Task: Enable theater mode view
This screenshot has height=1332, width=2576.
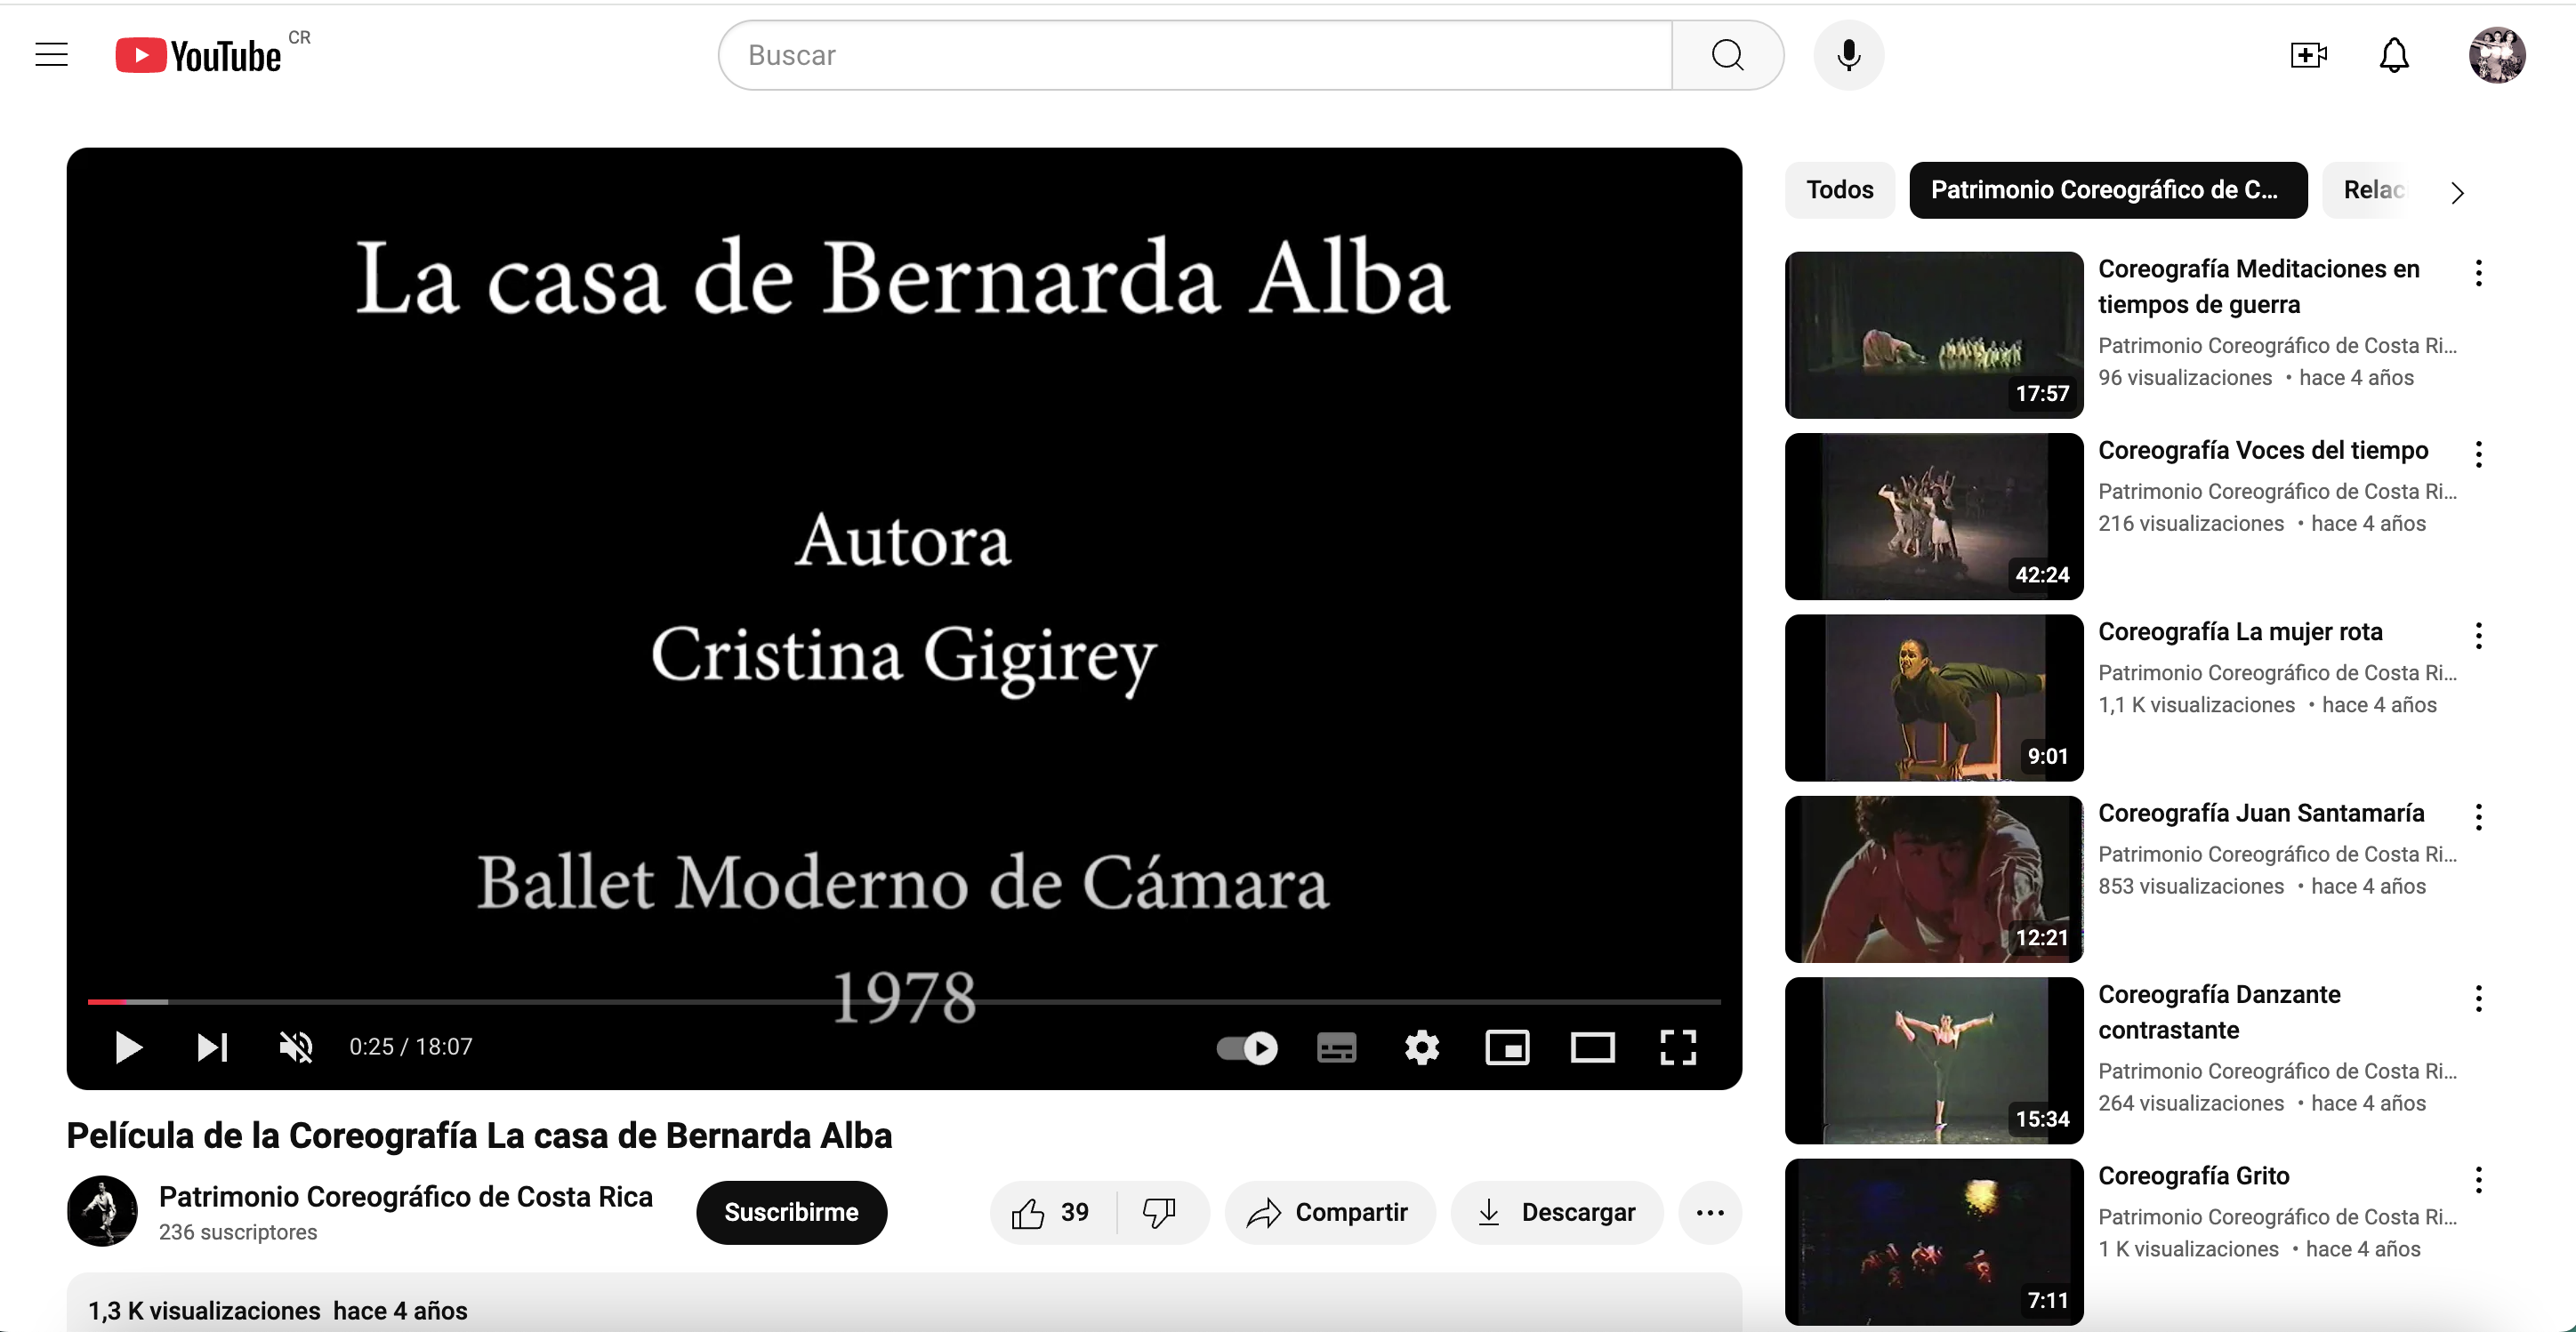Action: (x=1592, y=1047)
